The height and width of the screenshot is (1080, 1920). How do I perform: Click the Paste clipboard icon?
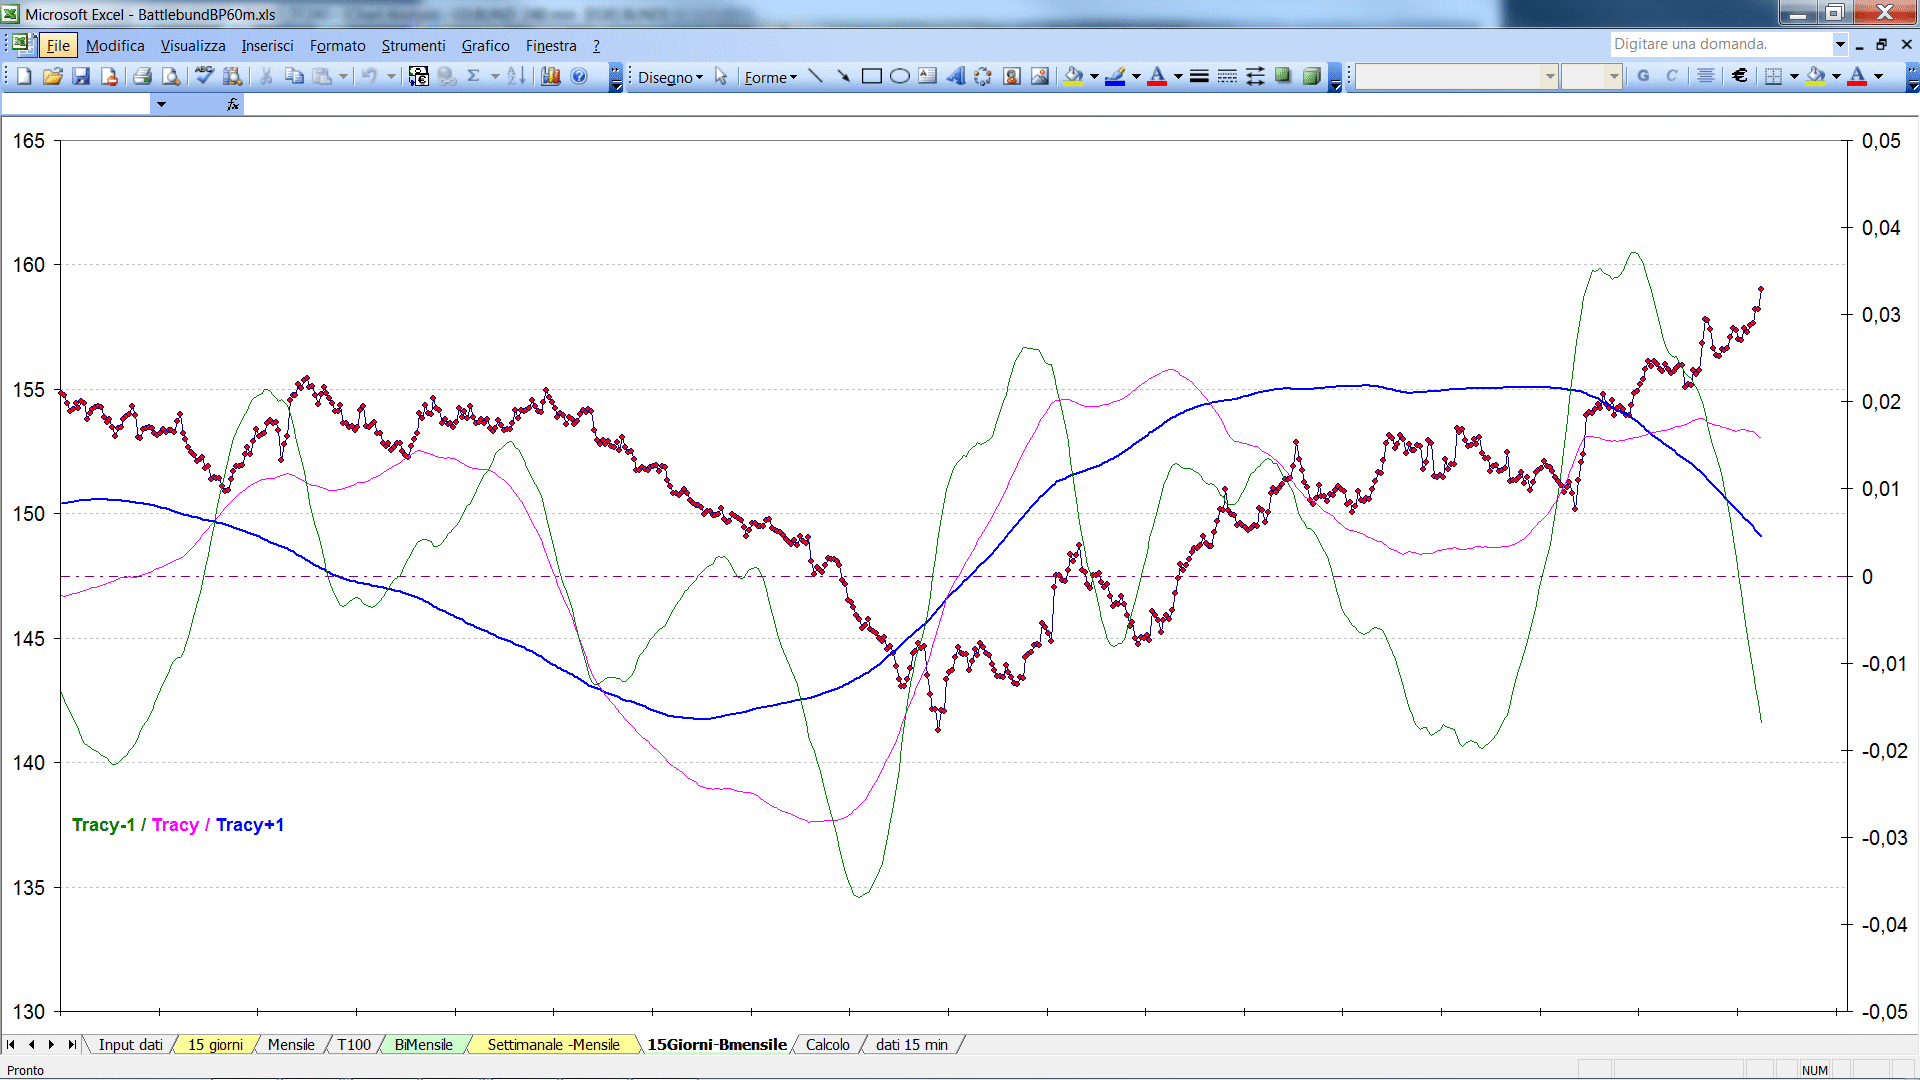pos(322,76)
